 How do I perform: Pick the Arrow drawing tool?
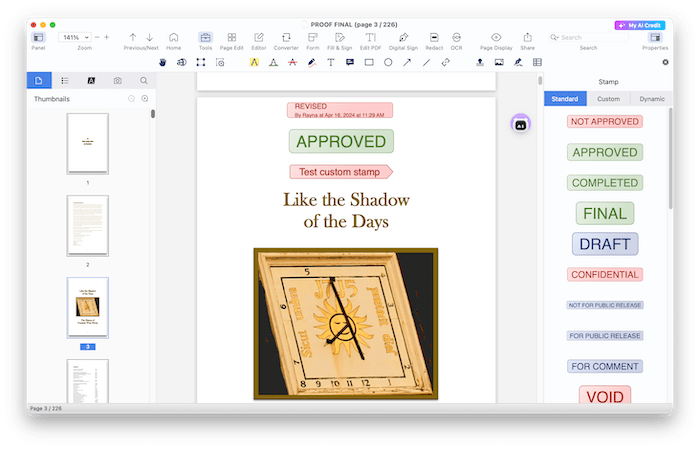407,62
